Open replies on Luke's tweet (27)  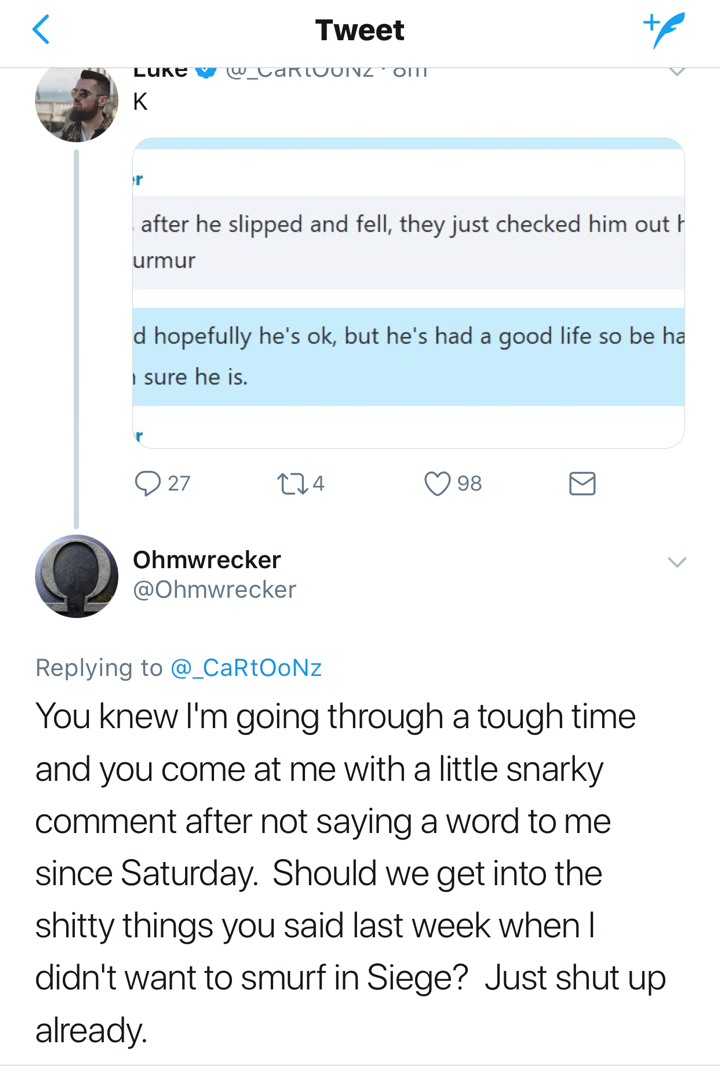click(x=162, y=484)
